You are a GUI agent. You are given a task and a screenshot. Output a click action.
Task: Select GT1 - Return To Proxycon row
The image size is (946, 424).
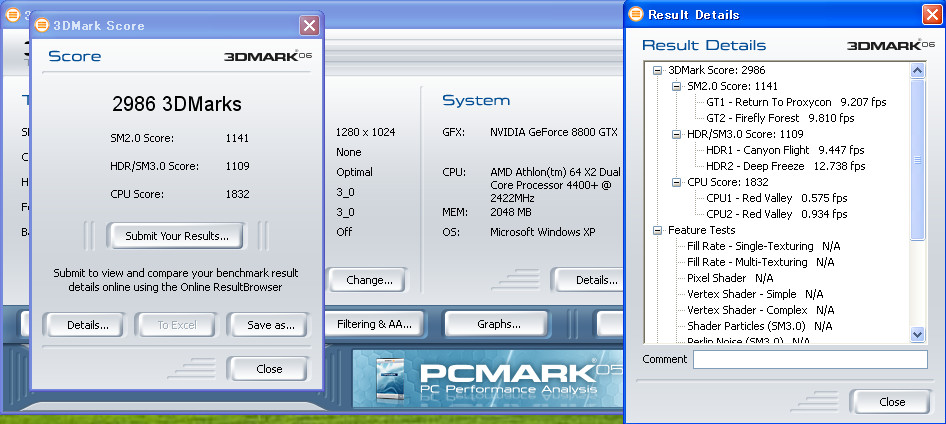click(796, 103)
